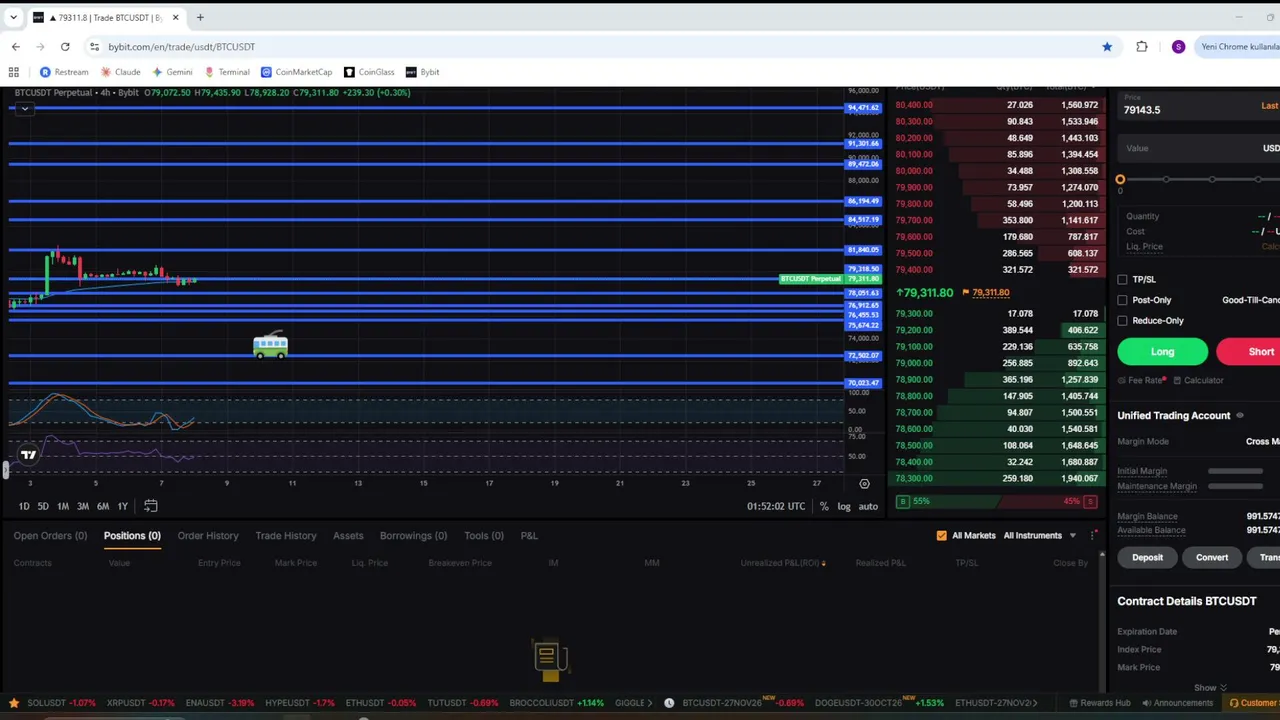1280x720 pixels.
Task: Open the Trade History tab
Action: tap(285, 535)
